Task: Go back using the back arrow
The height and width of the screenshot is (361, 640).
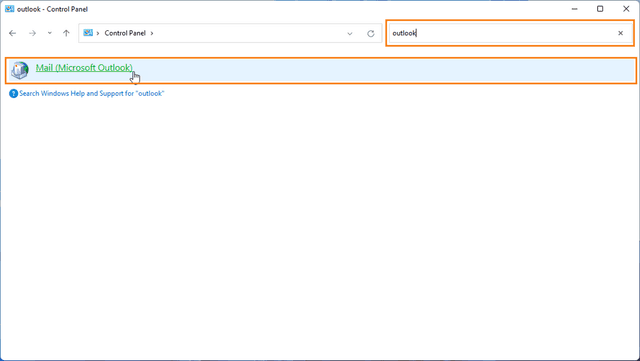Action: coord(13,33)
